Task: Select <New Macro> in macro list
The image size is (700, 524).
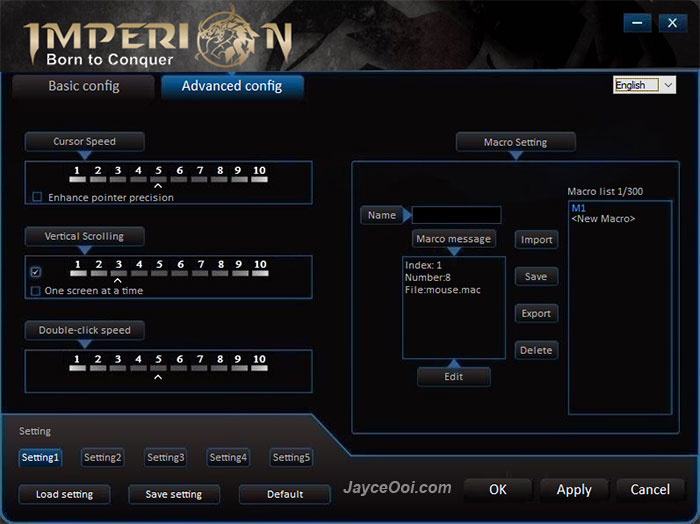Action: (603, 219)
